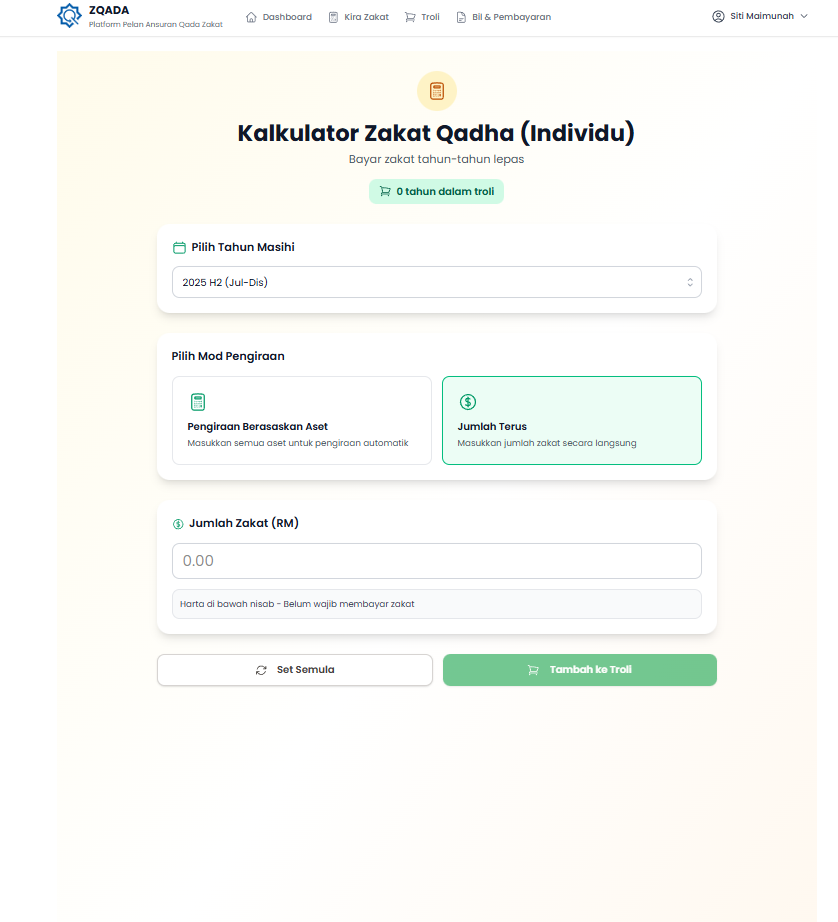Click the calendar icon beside Pilih Tahun Masihi
This screenshot has width=838, height=922.
(180, 248)
